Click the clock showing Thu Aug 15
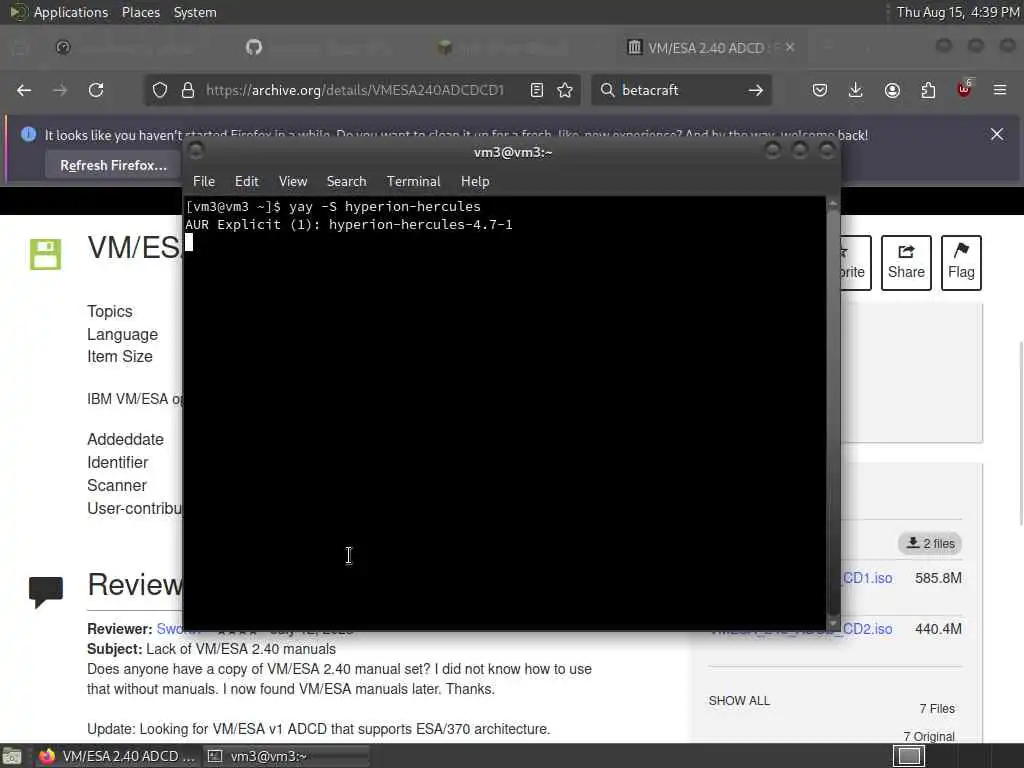 tap(957, 12)
